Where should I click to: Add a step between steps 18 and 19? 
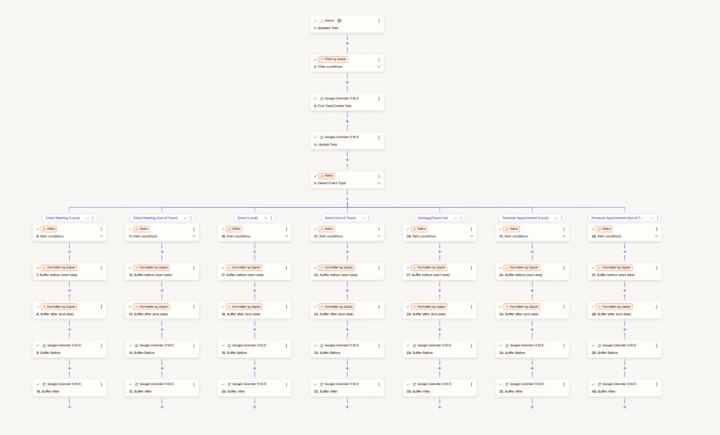(x=254, y=329)
